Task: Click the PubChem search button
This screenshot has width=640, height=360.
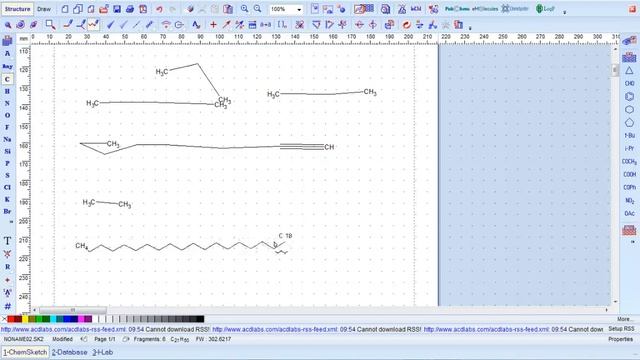Action: click(457, 9)
